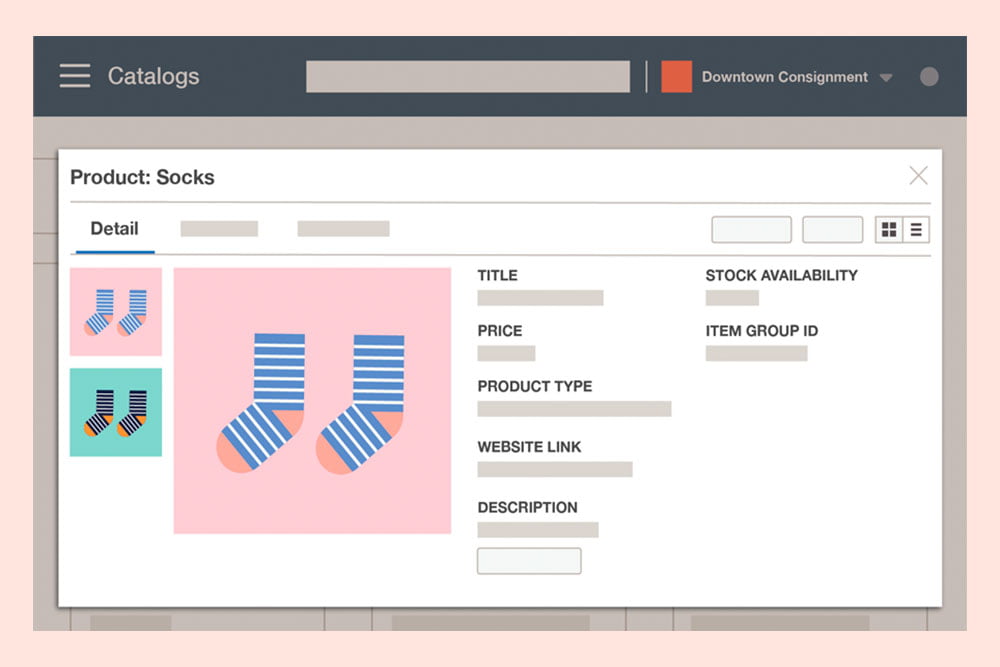Click the Description input box
Image resolution: width=1000 pixels, height=667 pixels.
tap(529, 560)
